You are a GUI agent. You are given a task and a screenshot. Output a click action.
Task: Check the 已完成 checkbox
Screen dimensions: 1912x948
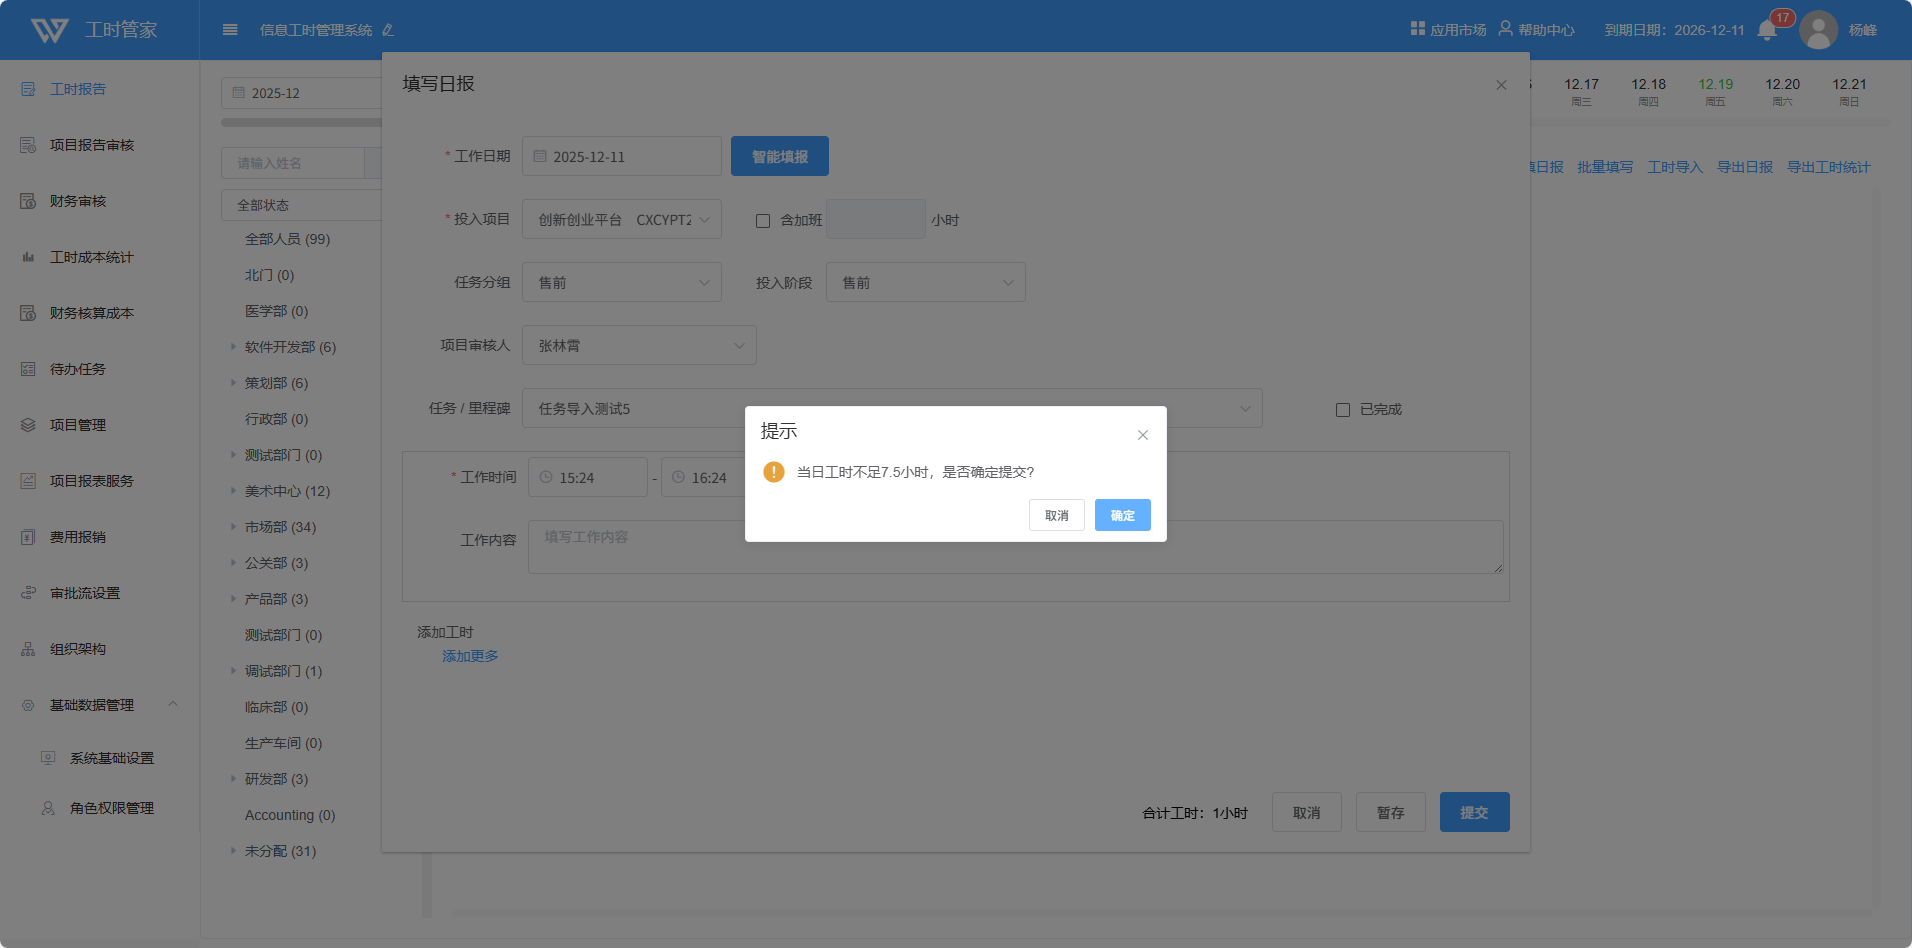tap(1343, 410)
